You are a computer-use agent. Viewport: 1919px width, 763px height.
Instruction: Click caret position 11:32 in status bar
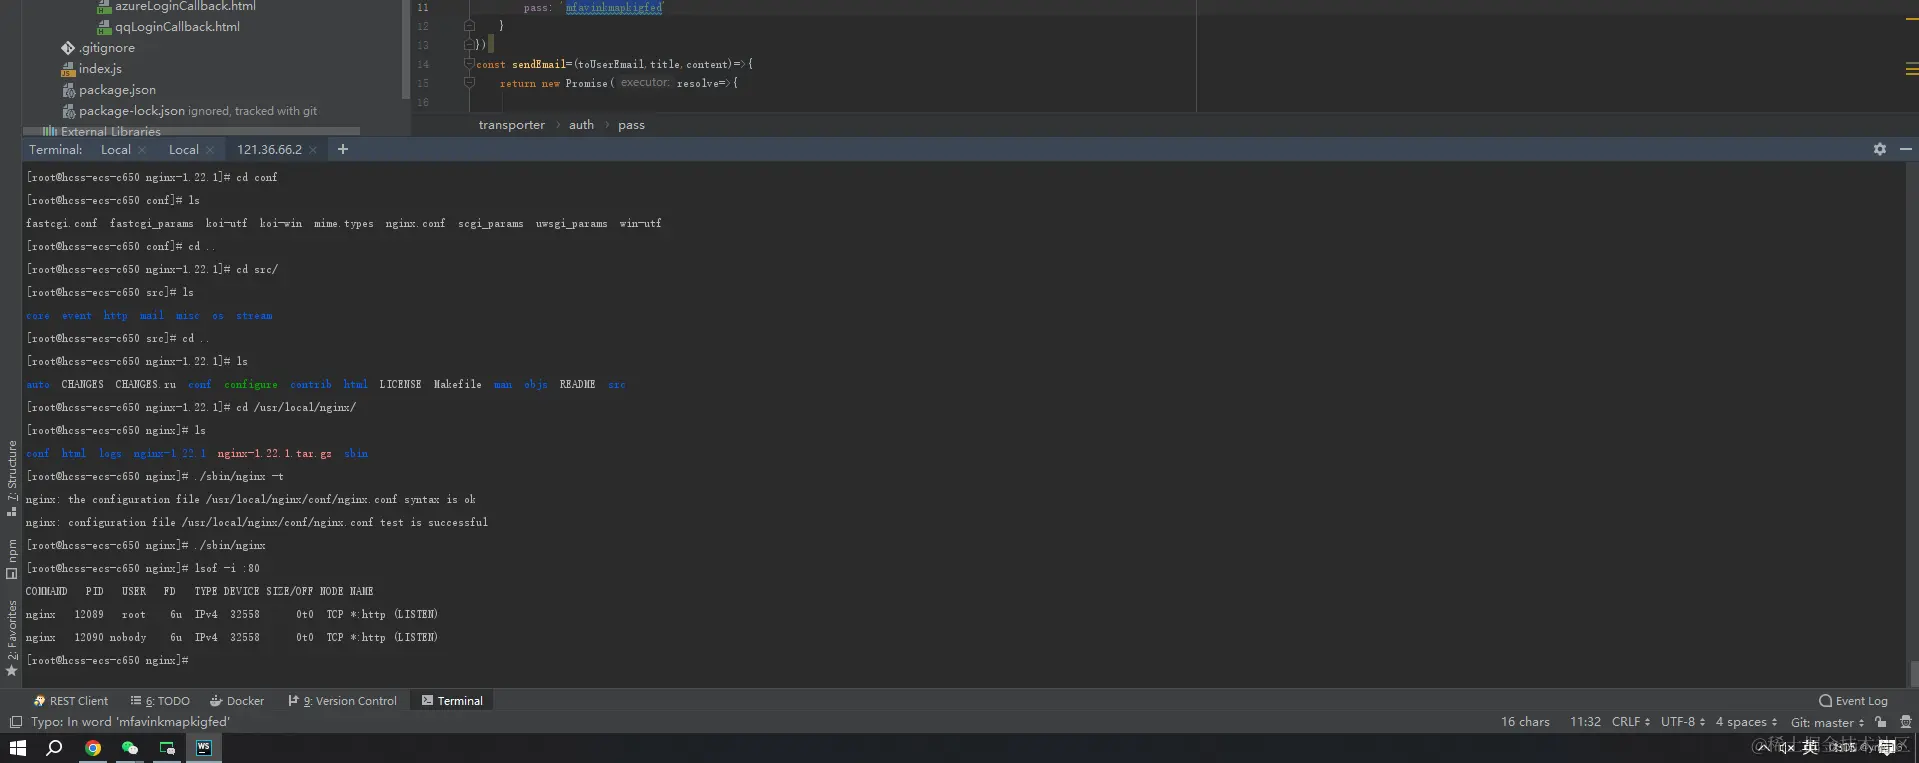(x=1585, y=722)
